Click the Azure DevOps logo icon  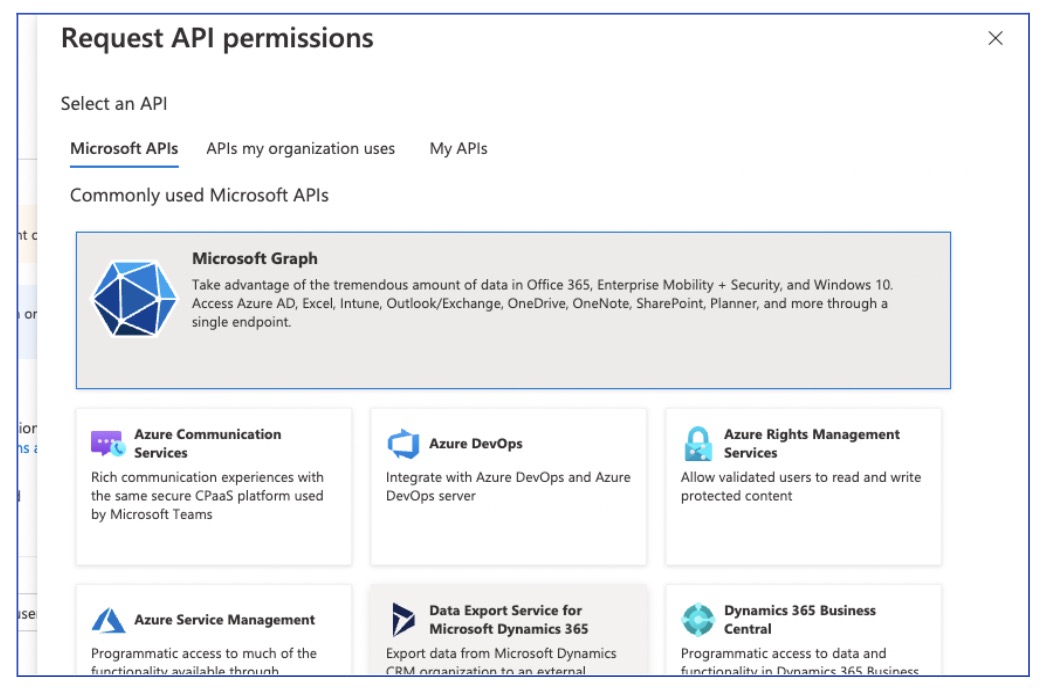pyautogui.click(x=403, y=444)
